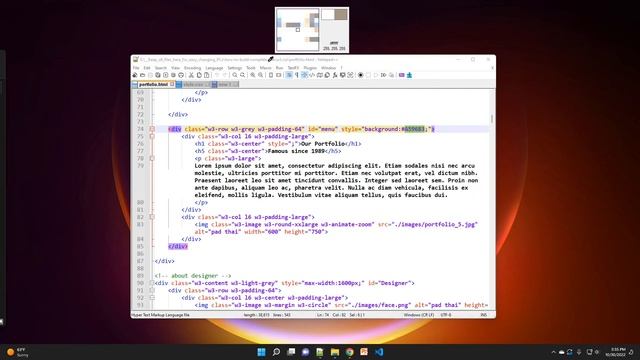Click the Save All toolbar icon

(x=158, y=75)
